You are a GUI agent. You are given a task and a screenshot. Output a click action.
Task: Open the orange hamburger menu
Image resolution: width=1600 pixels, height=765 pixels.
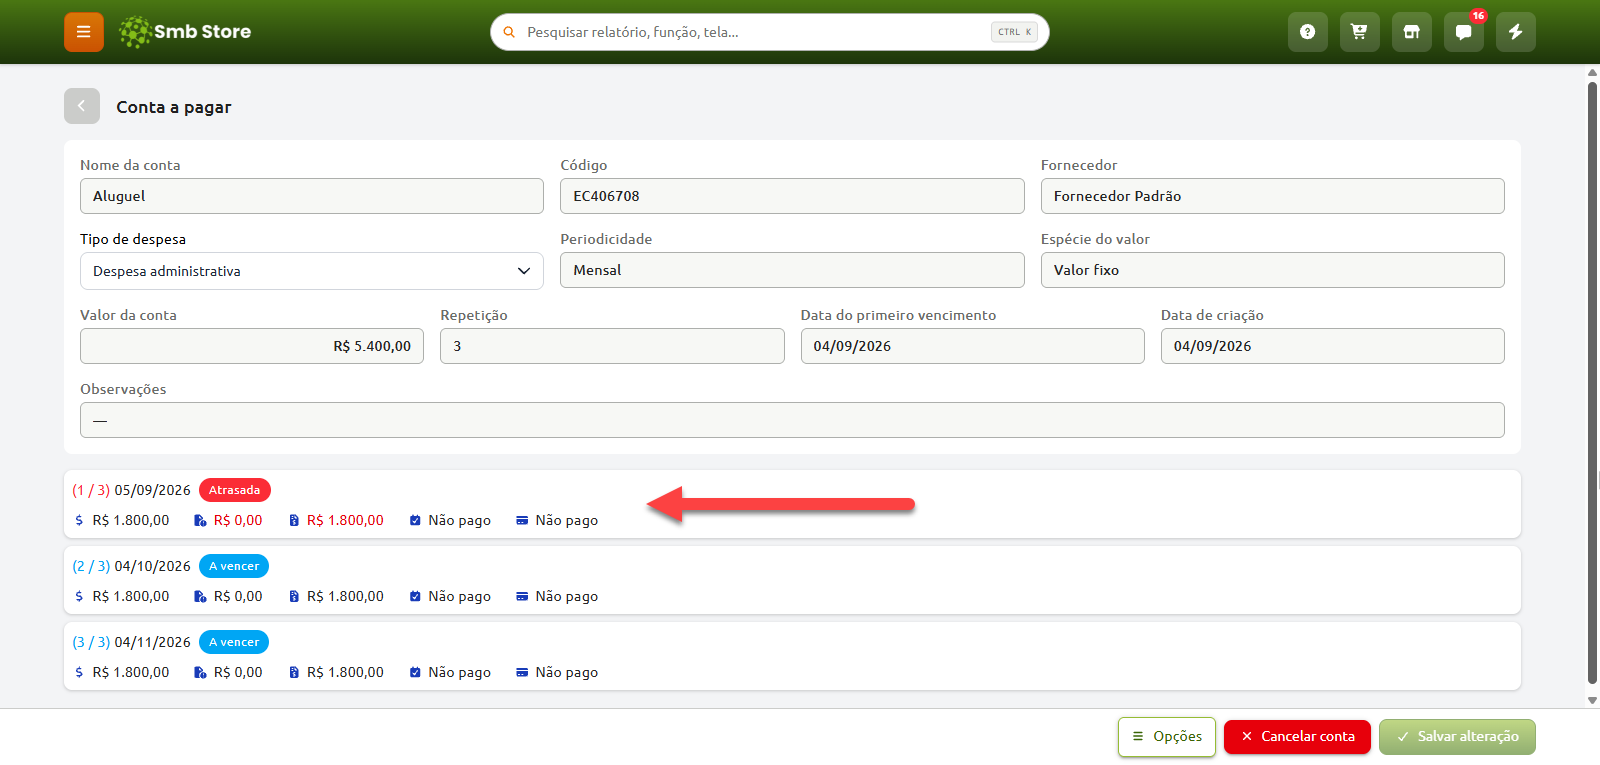pyautogui.click(x=84, y=32)
